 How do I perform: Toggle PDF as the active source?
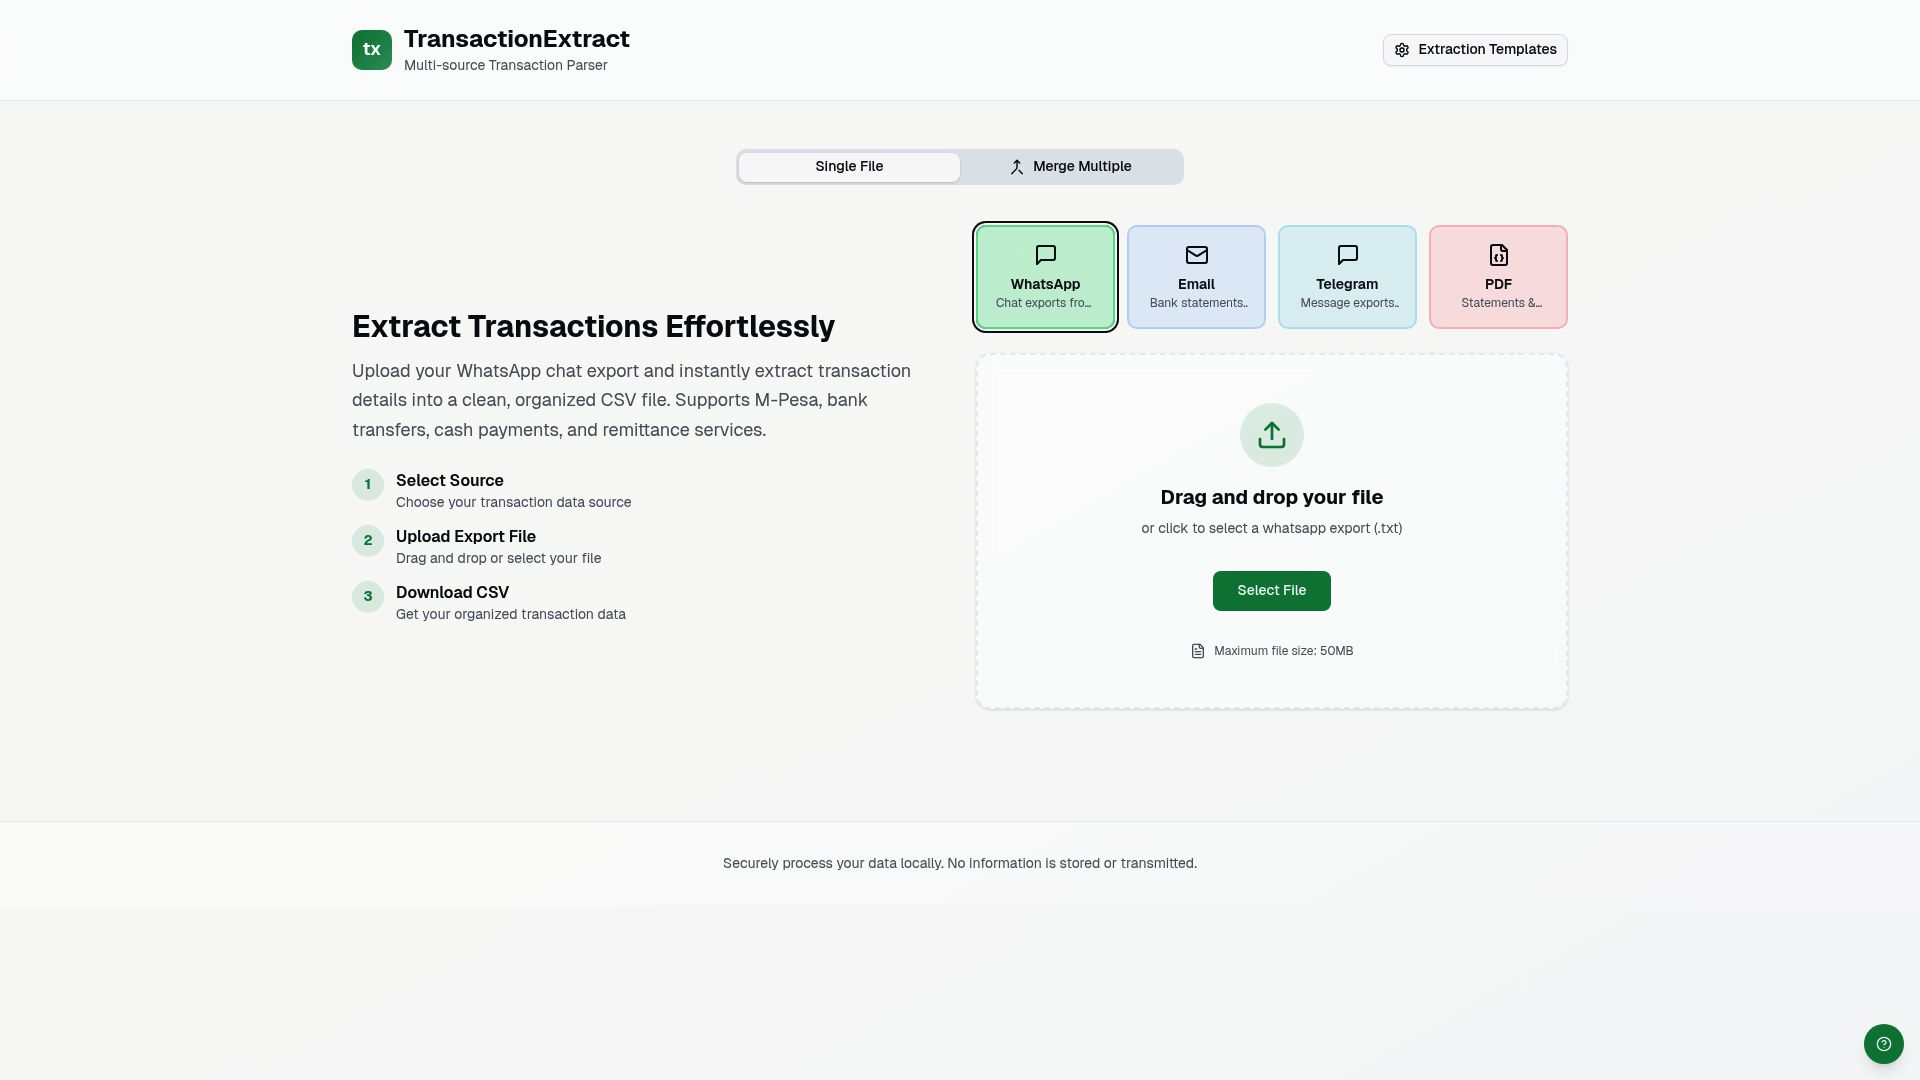click(x=1497, y=276)
